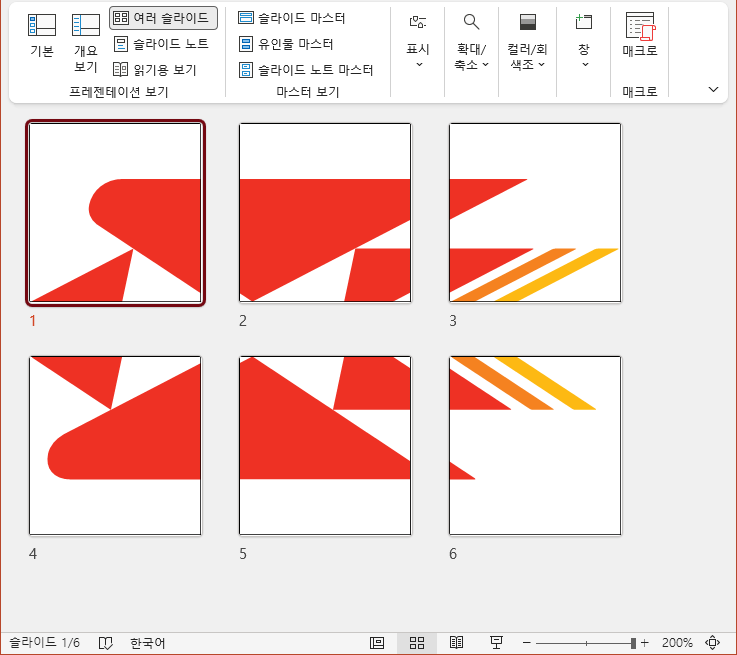This screenshot has height=655, width=737.
Task: Select slide 3 thumbnail with orange stripes
Action: 535,212
